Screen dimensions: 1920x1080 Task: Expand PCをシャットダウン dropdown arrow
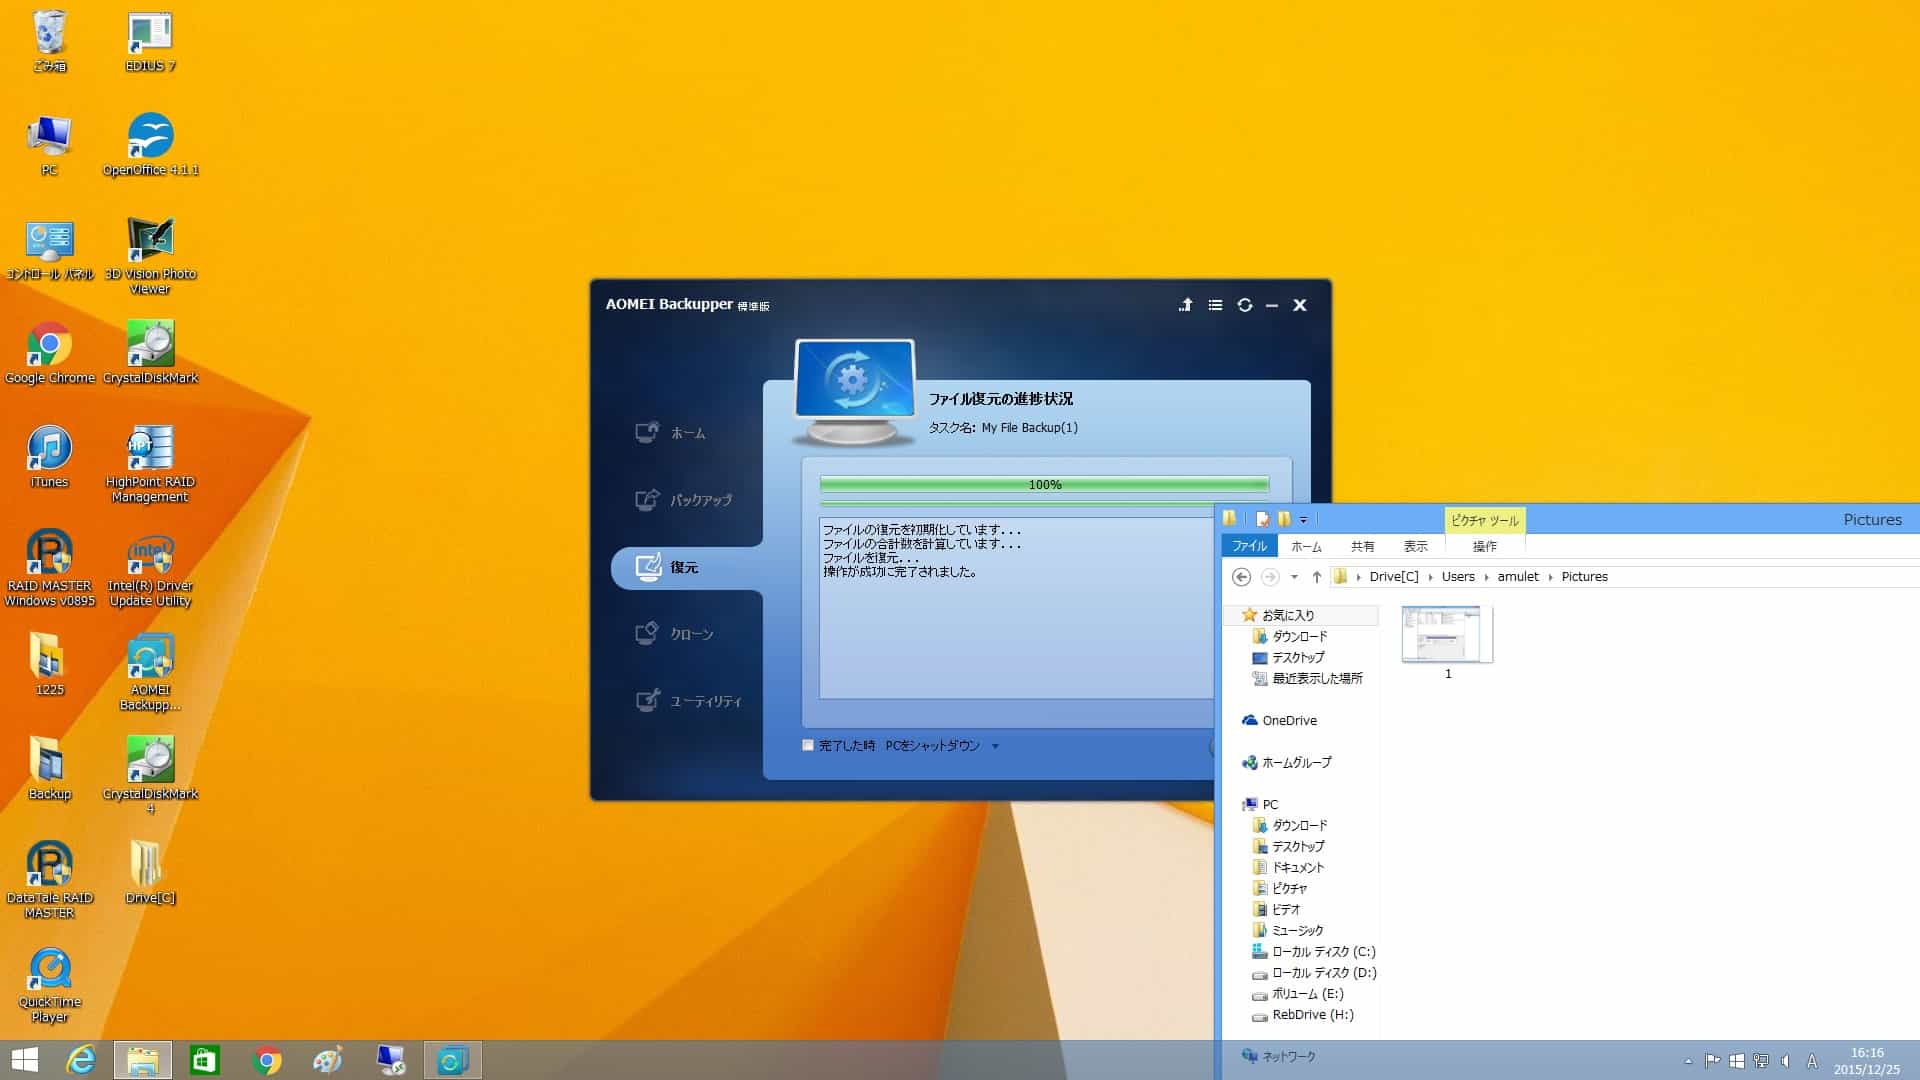pyautogui.click(x=995, y=746)
